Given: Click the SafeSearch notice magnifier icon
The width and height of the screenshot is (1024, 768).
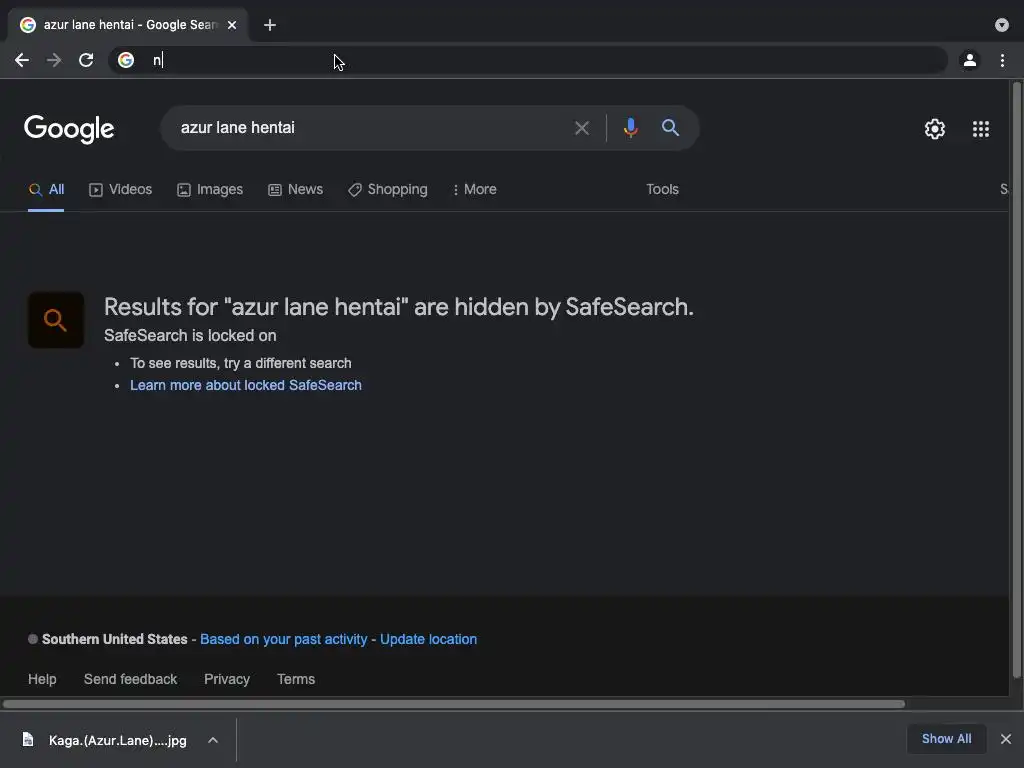Looking at the screenshot, I should point(56,320).
